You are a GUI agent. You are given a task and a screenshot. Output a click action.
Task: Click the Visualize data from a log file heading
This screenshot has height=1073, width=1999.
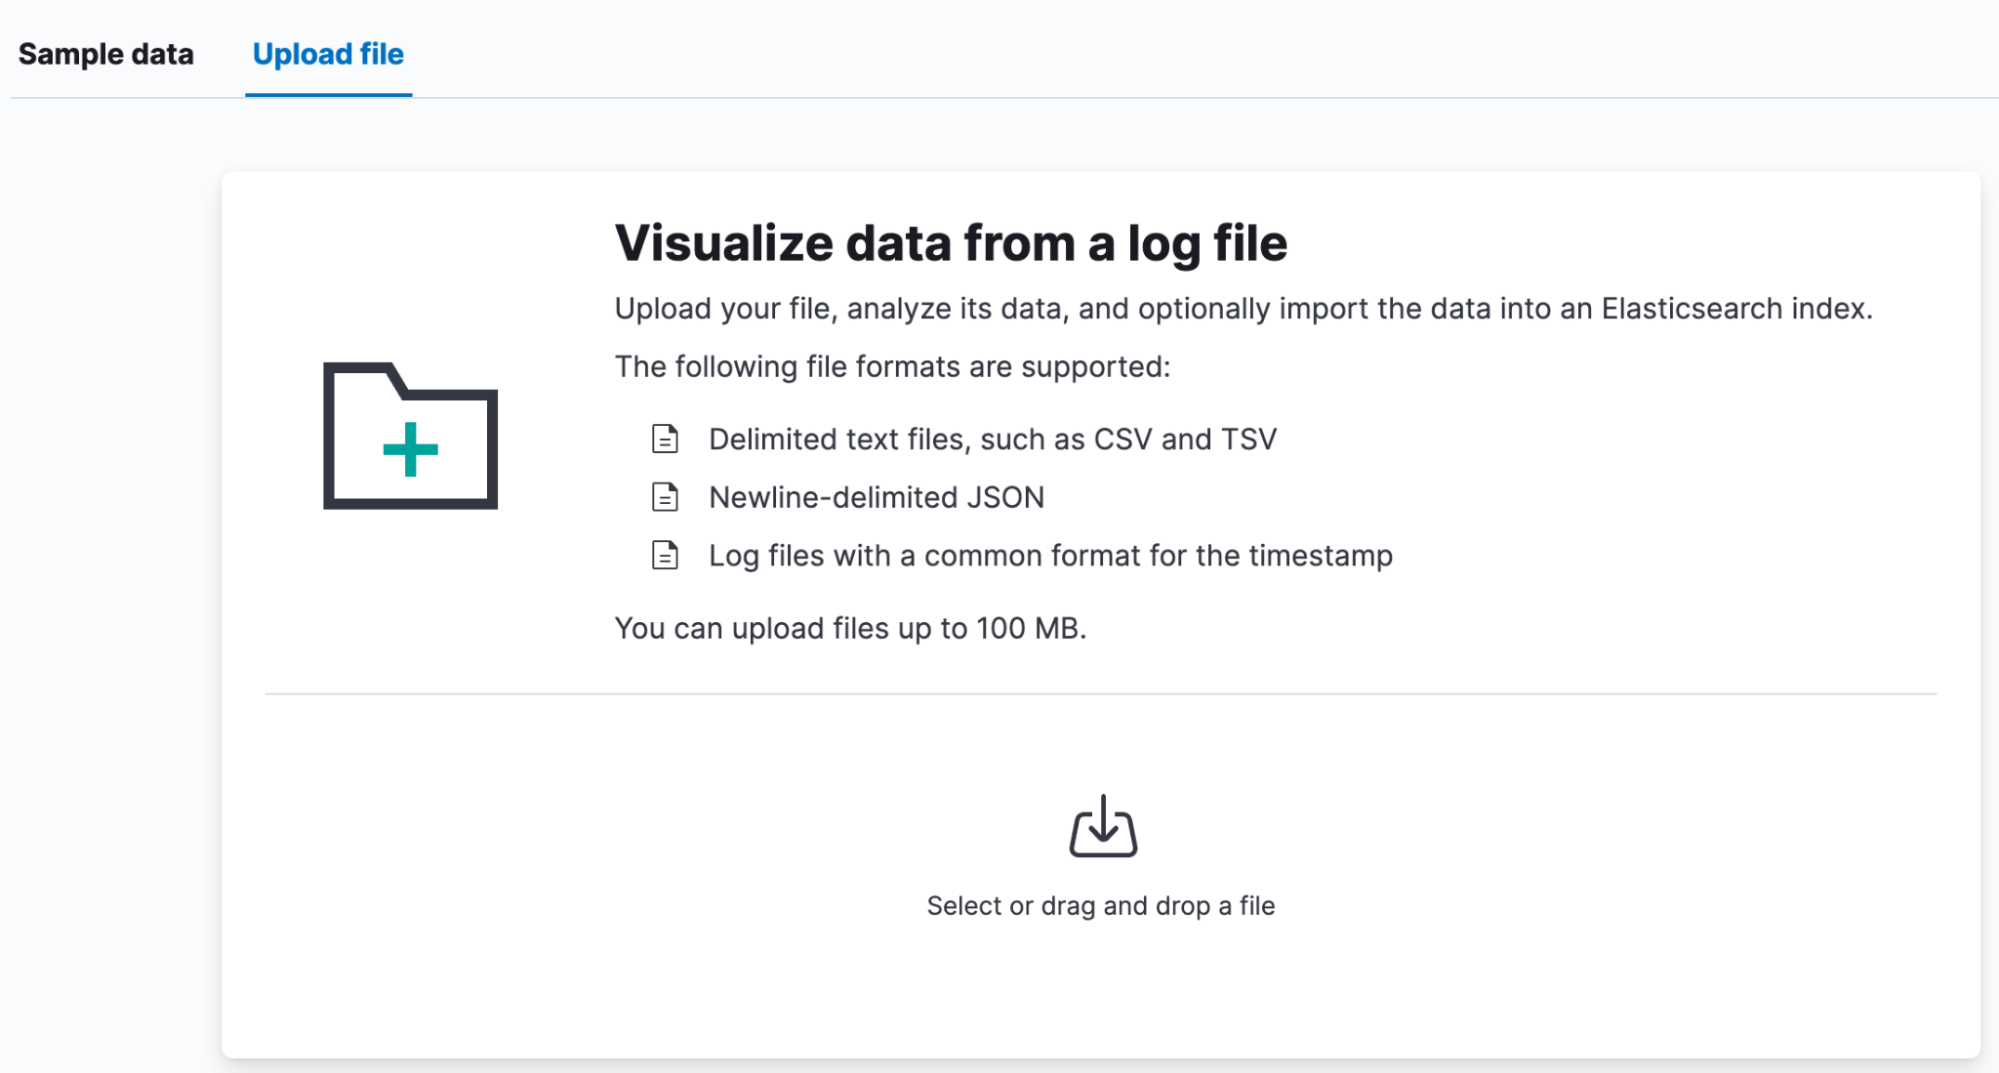pyautogui.click(x=951, y=242)
